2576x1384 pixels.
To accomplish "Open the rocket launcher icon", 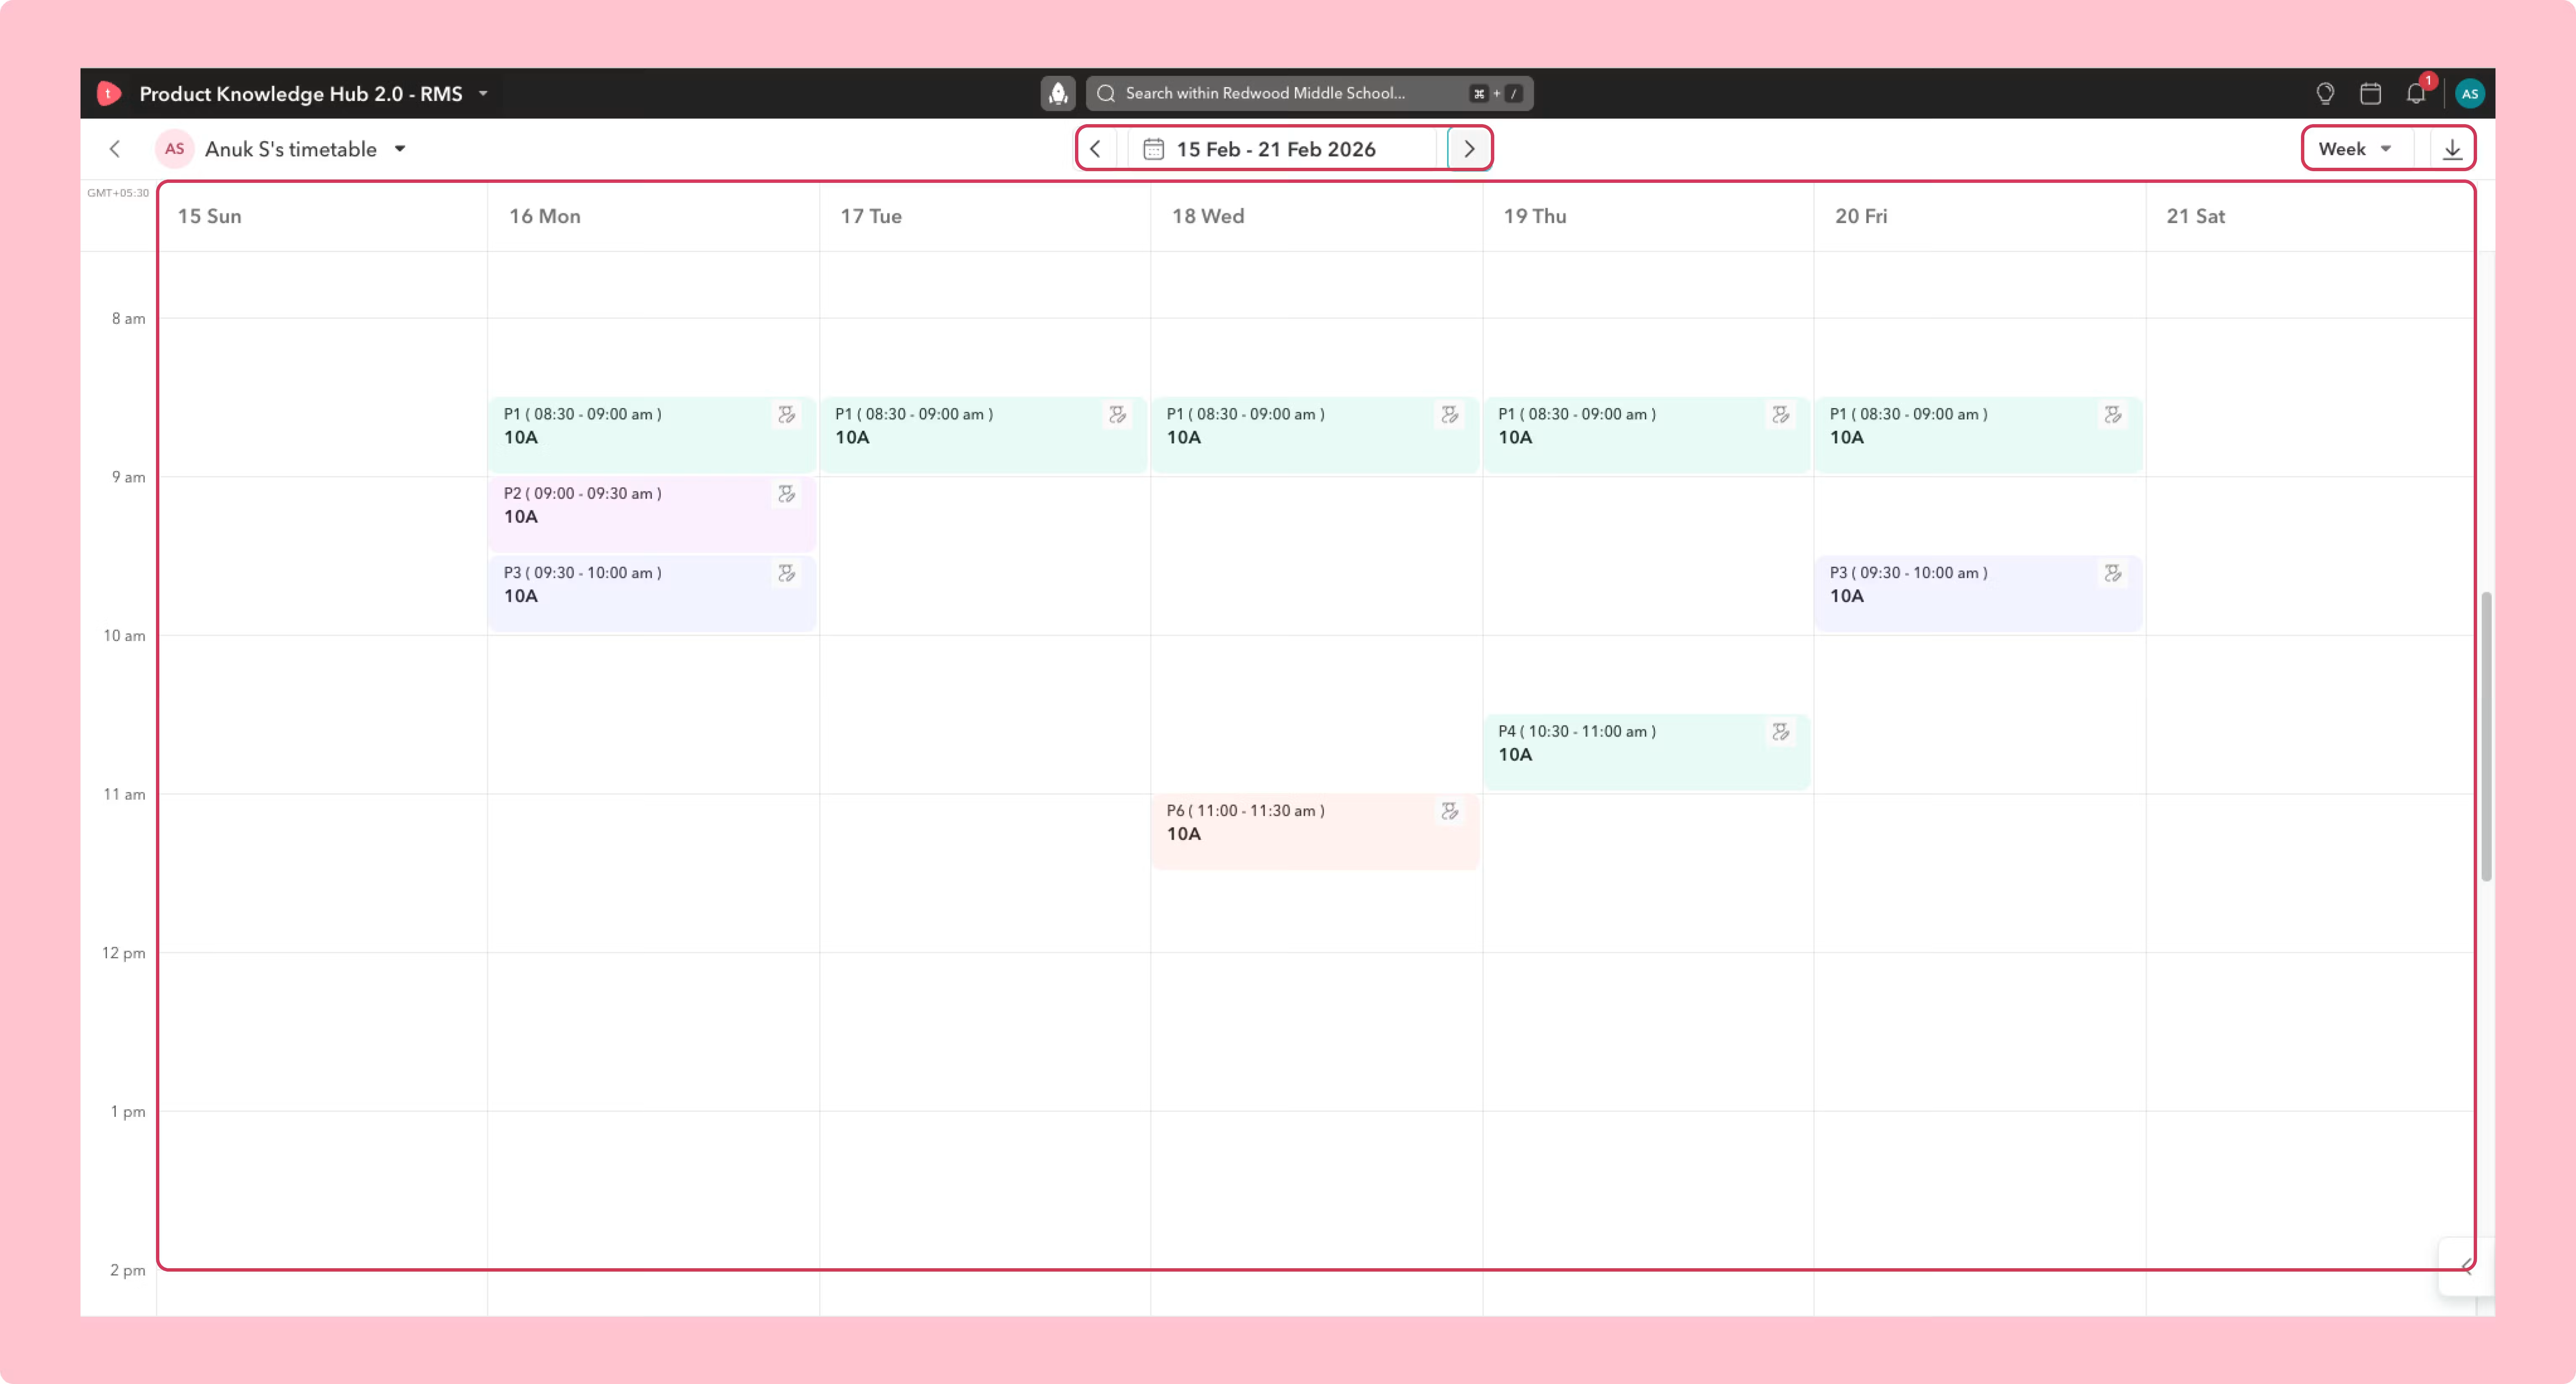I will point(1057,93).
